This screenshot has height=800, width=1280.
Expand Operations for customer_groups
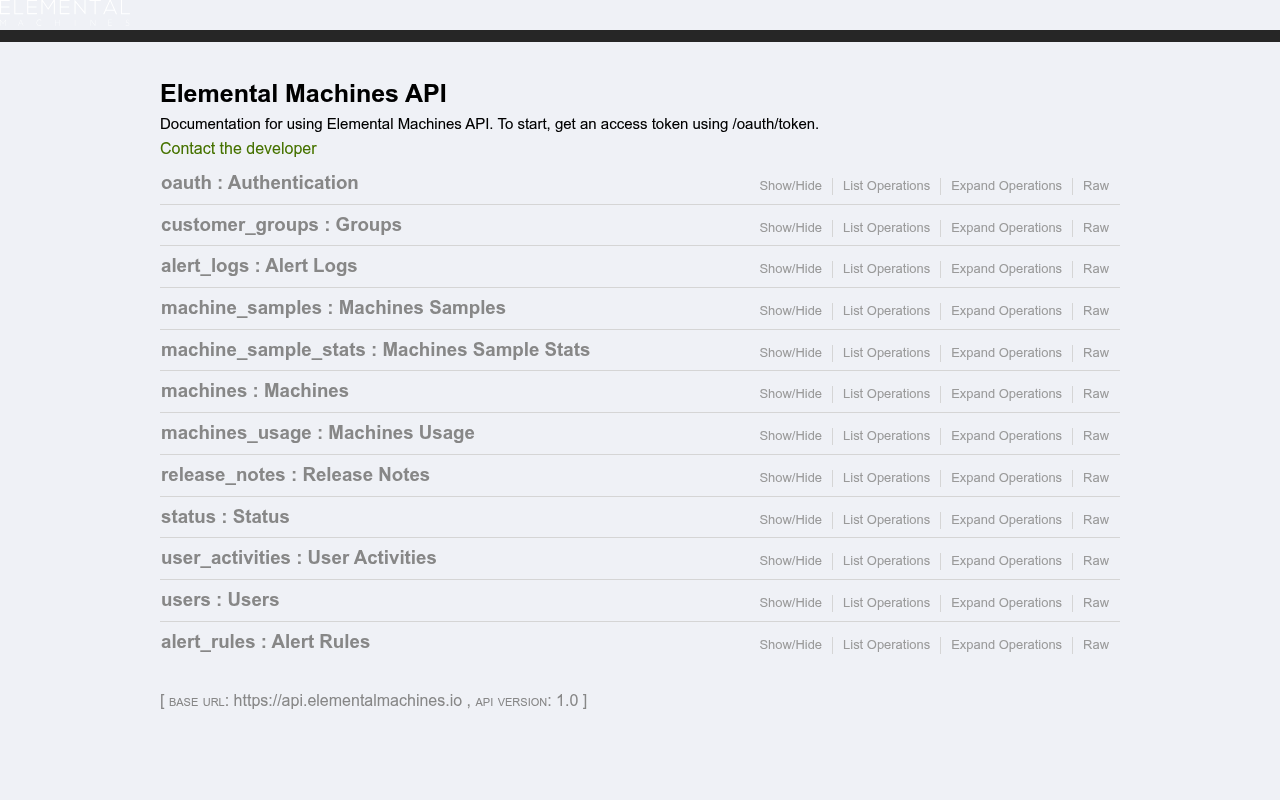click(x=1006, y=228)
